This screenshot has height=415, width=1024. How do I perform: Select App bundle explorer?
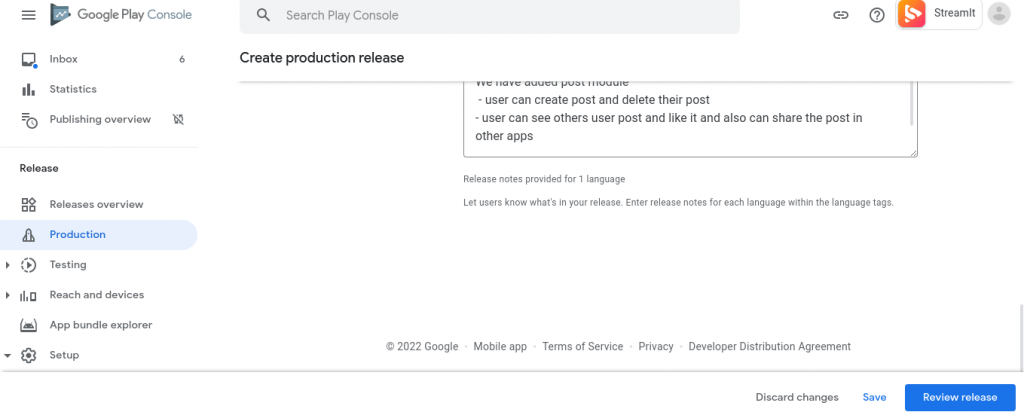pyautogui.click(x=100, y=325)
